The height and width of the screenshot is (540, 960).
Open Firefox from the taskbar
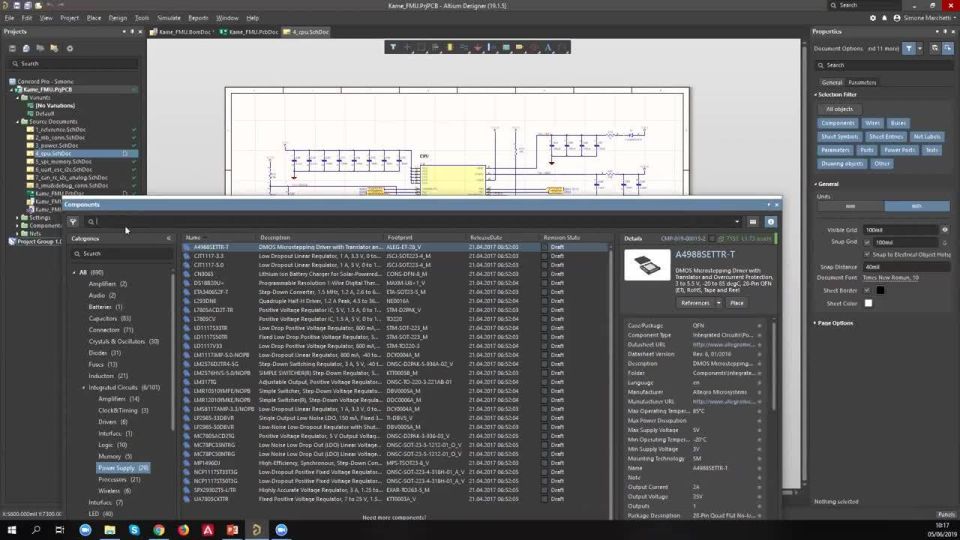coord(183,530)
